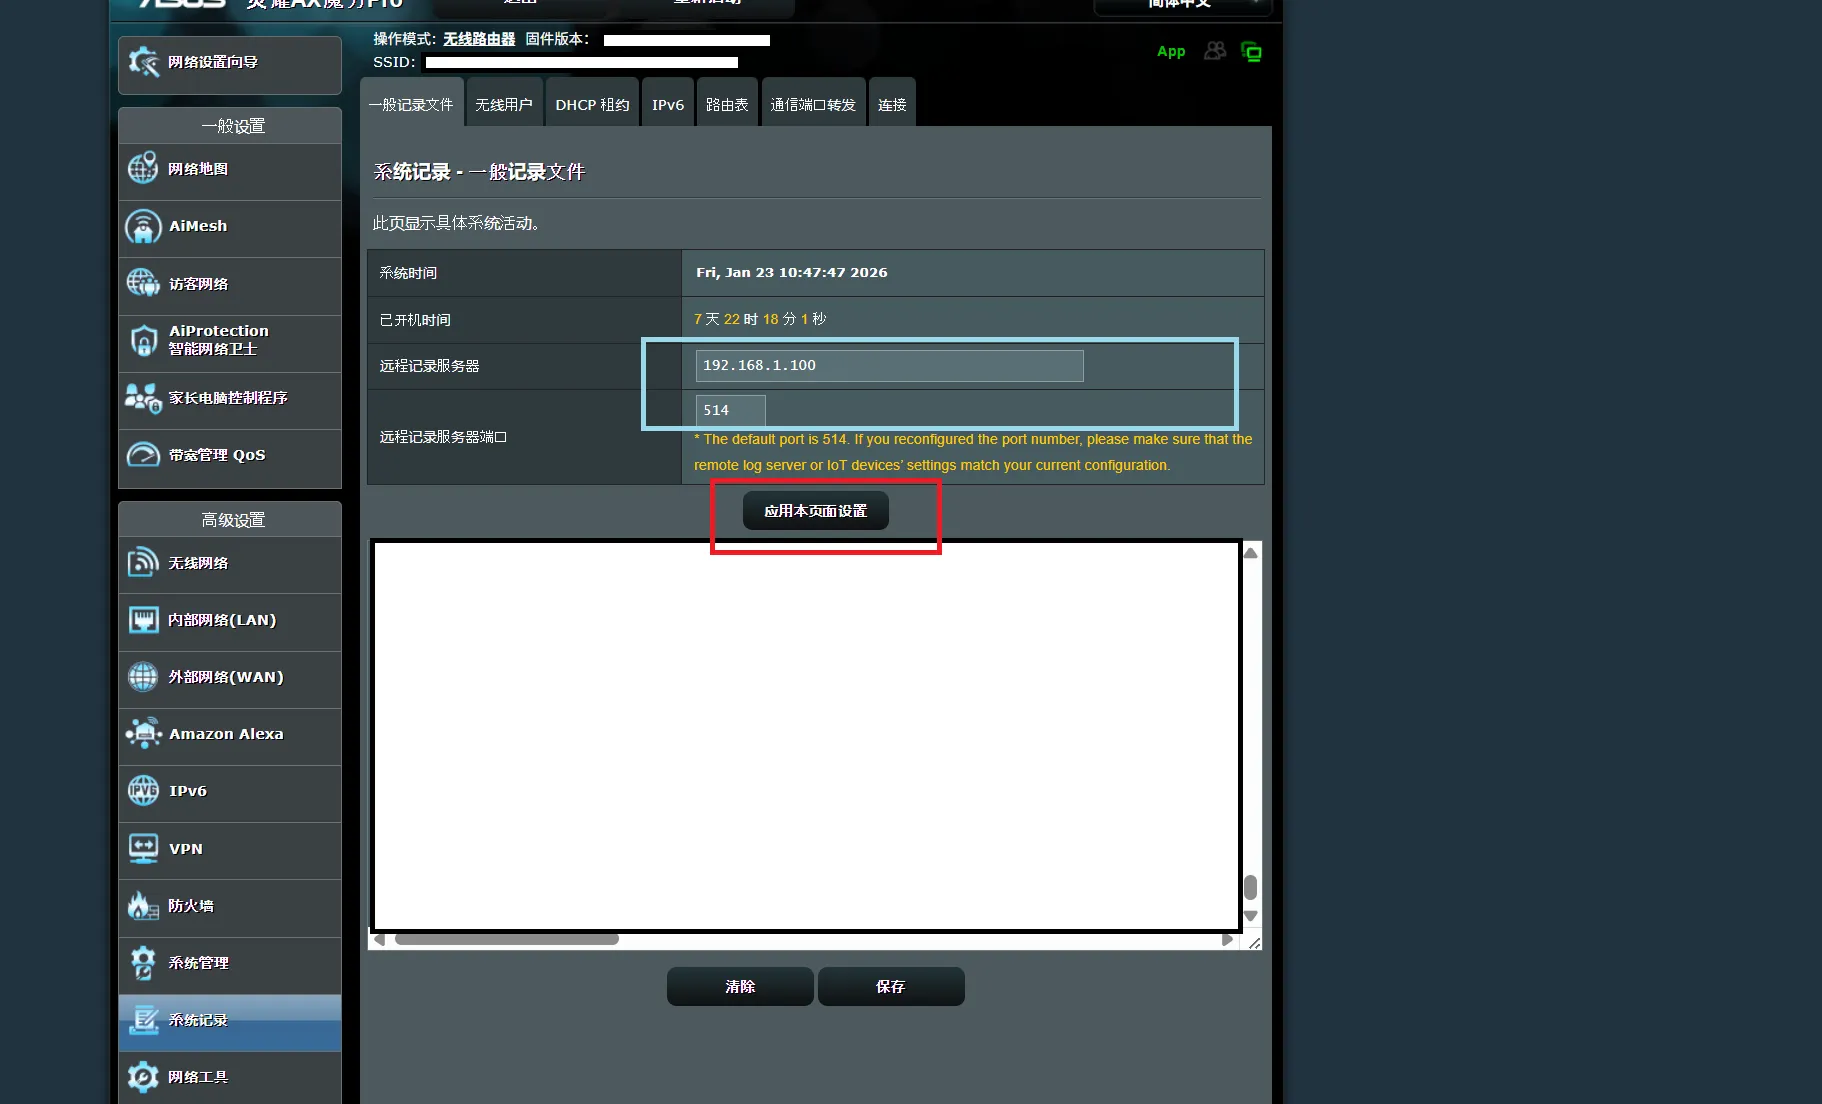
Task: Switch to the 无线用户 tab
Action: tap(504, 105)
